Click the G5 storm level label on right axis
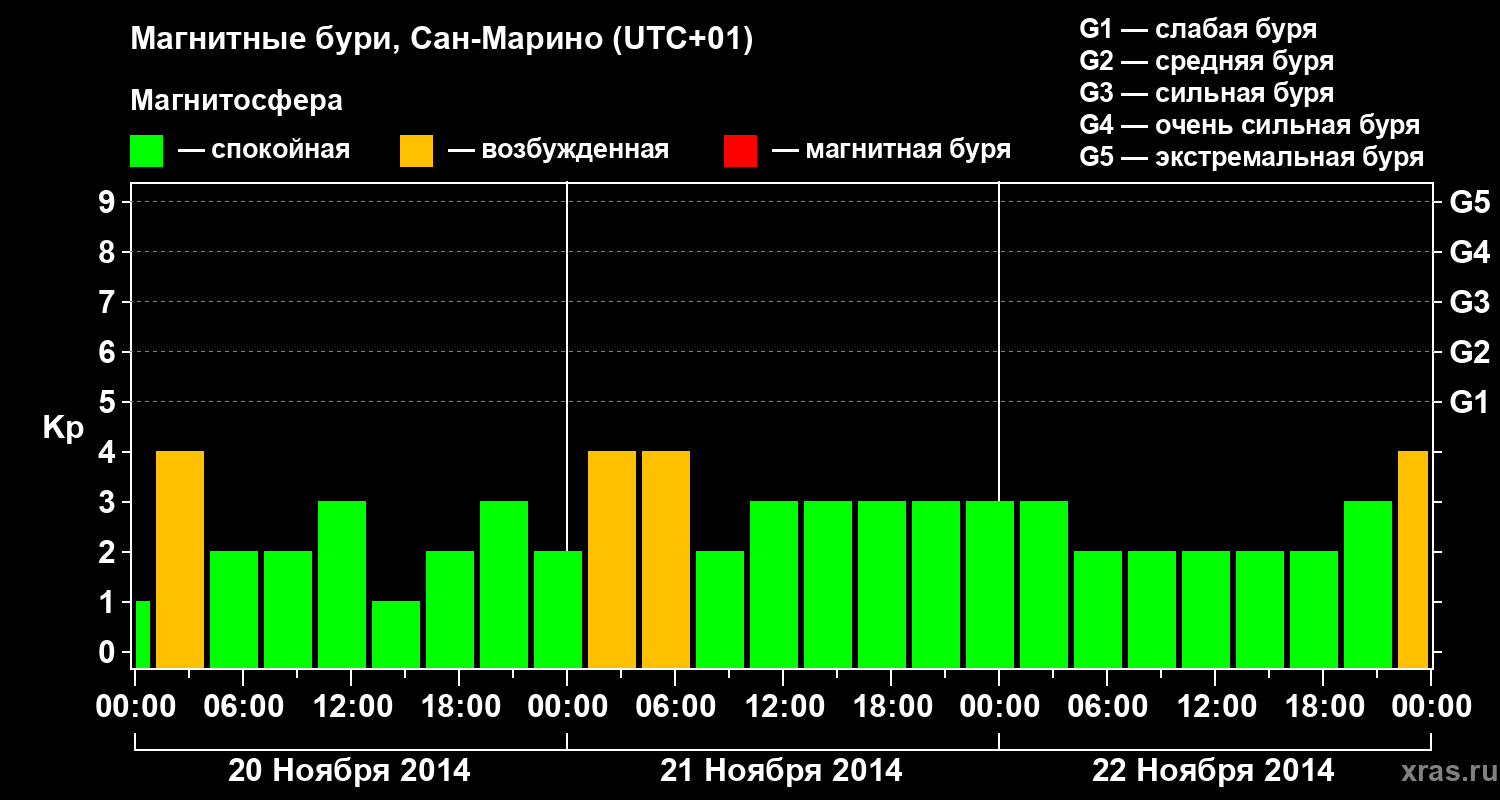Image resolution: width=1500 pixels, height=800 pixels. (x=1469, y=202)
